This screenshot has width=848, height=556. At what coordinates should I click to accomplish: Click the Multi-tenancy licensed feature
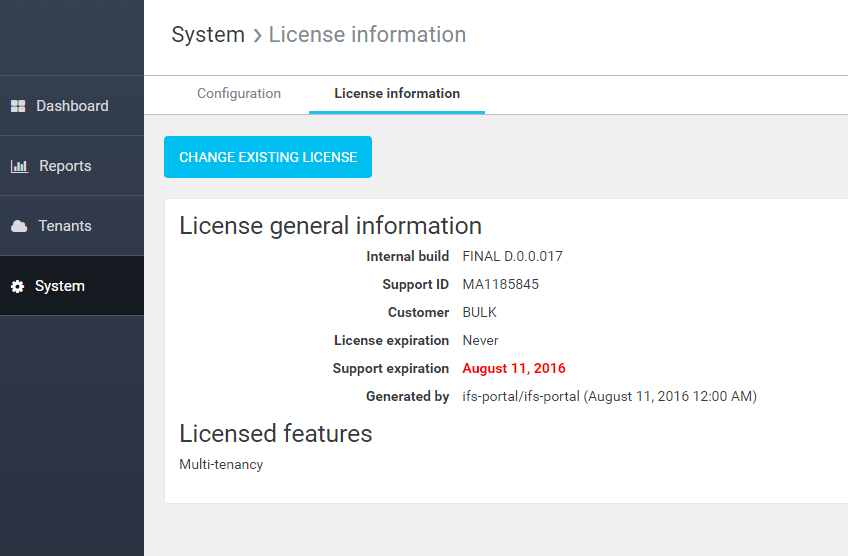(x=221, y=464)
